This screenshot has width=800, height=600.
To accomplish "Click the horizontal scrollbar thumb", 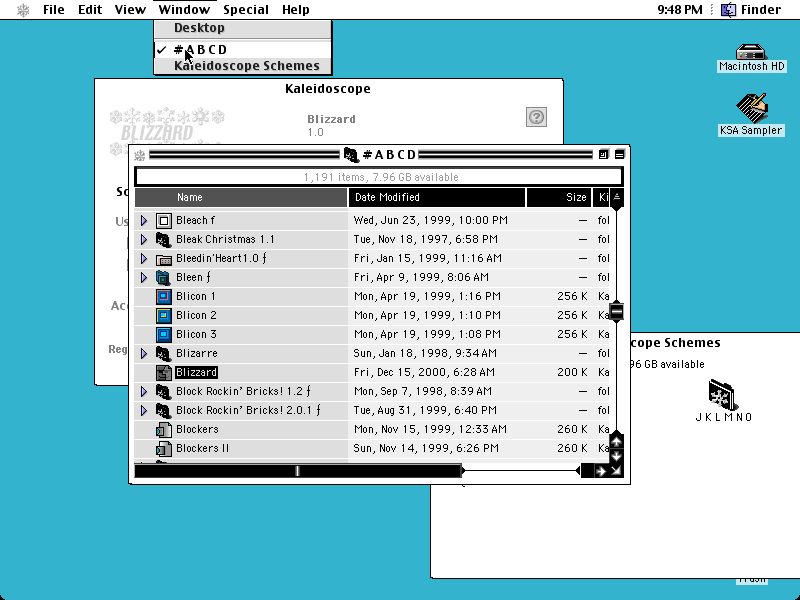I will (x=297, y=471).
